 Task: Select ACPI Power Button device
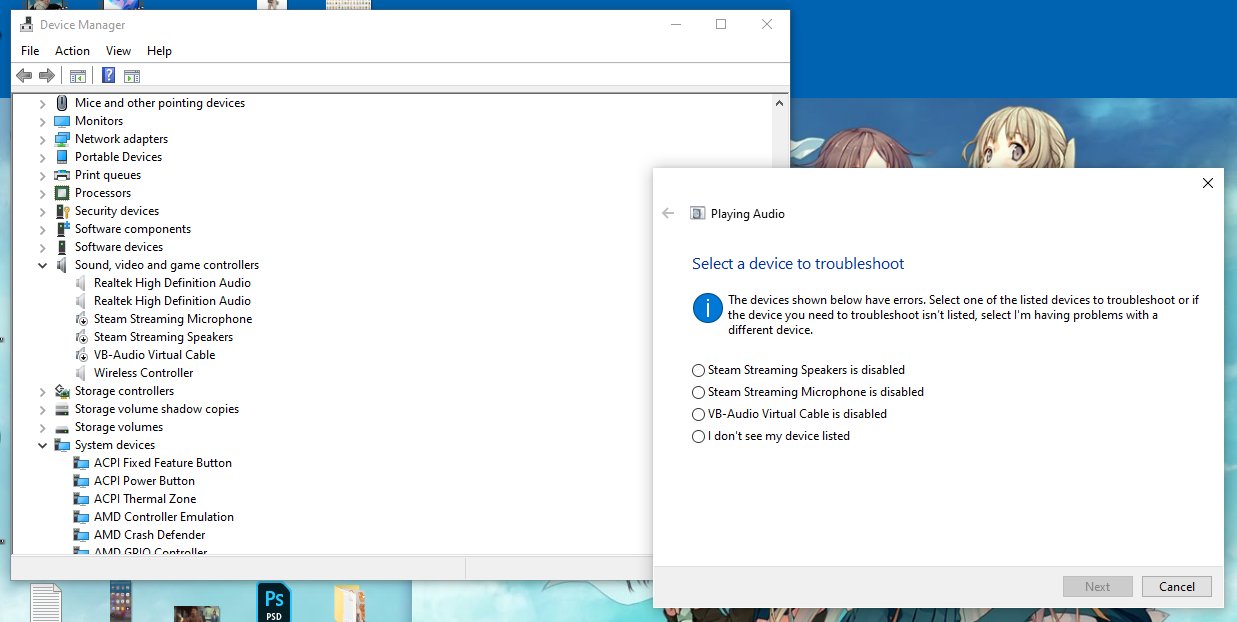pos(144,481)
